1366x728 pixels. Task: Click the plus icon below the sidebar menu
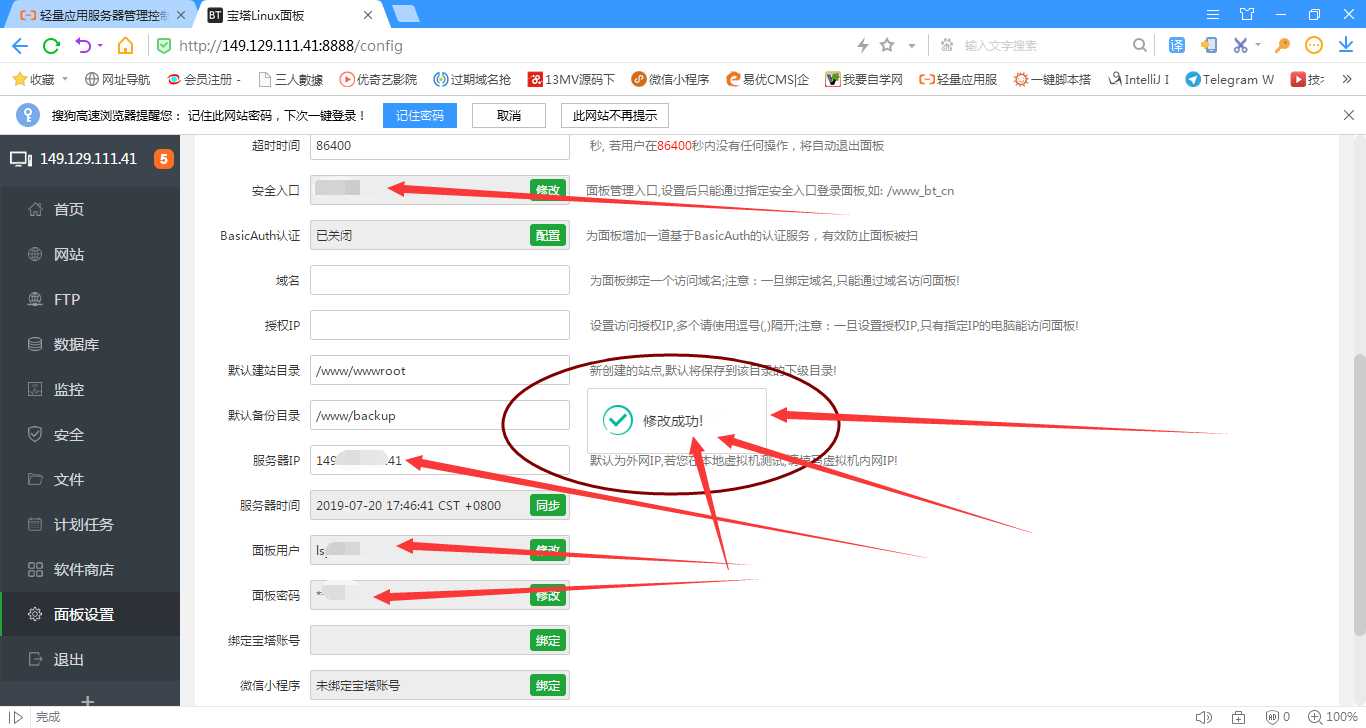88,701
